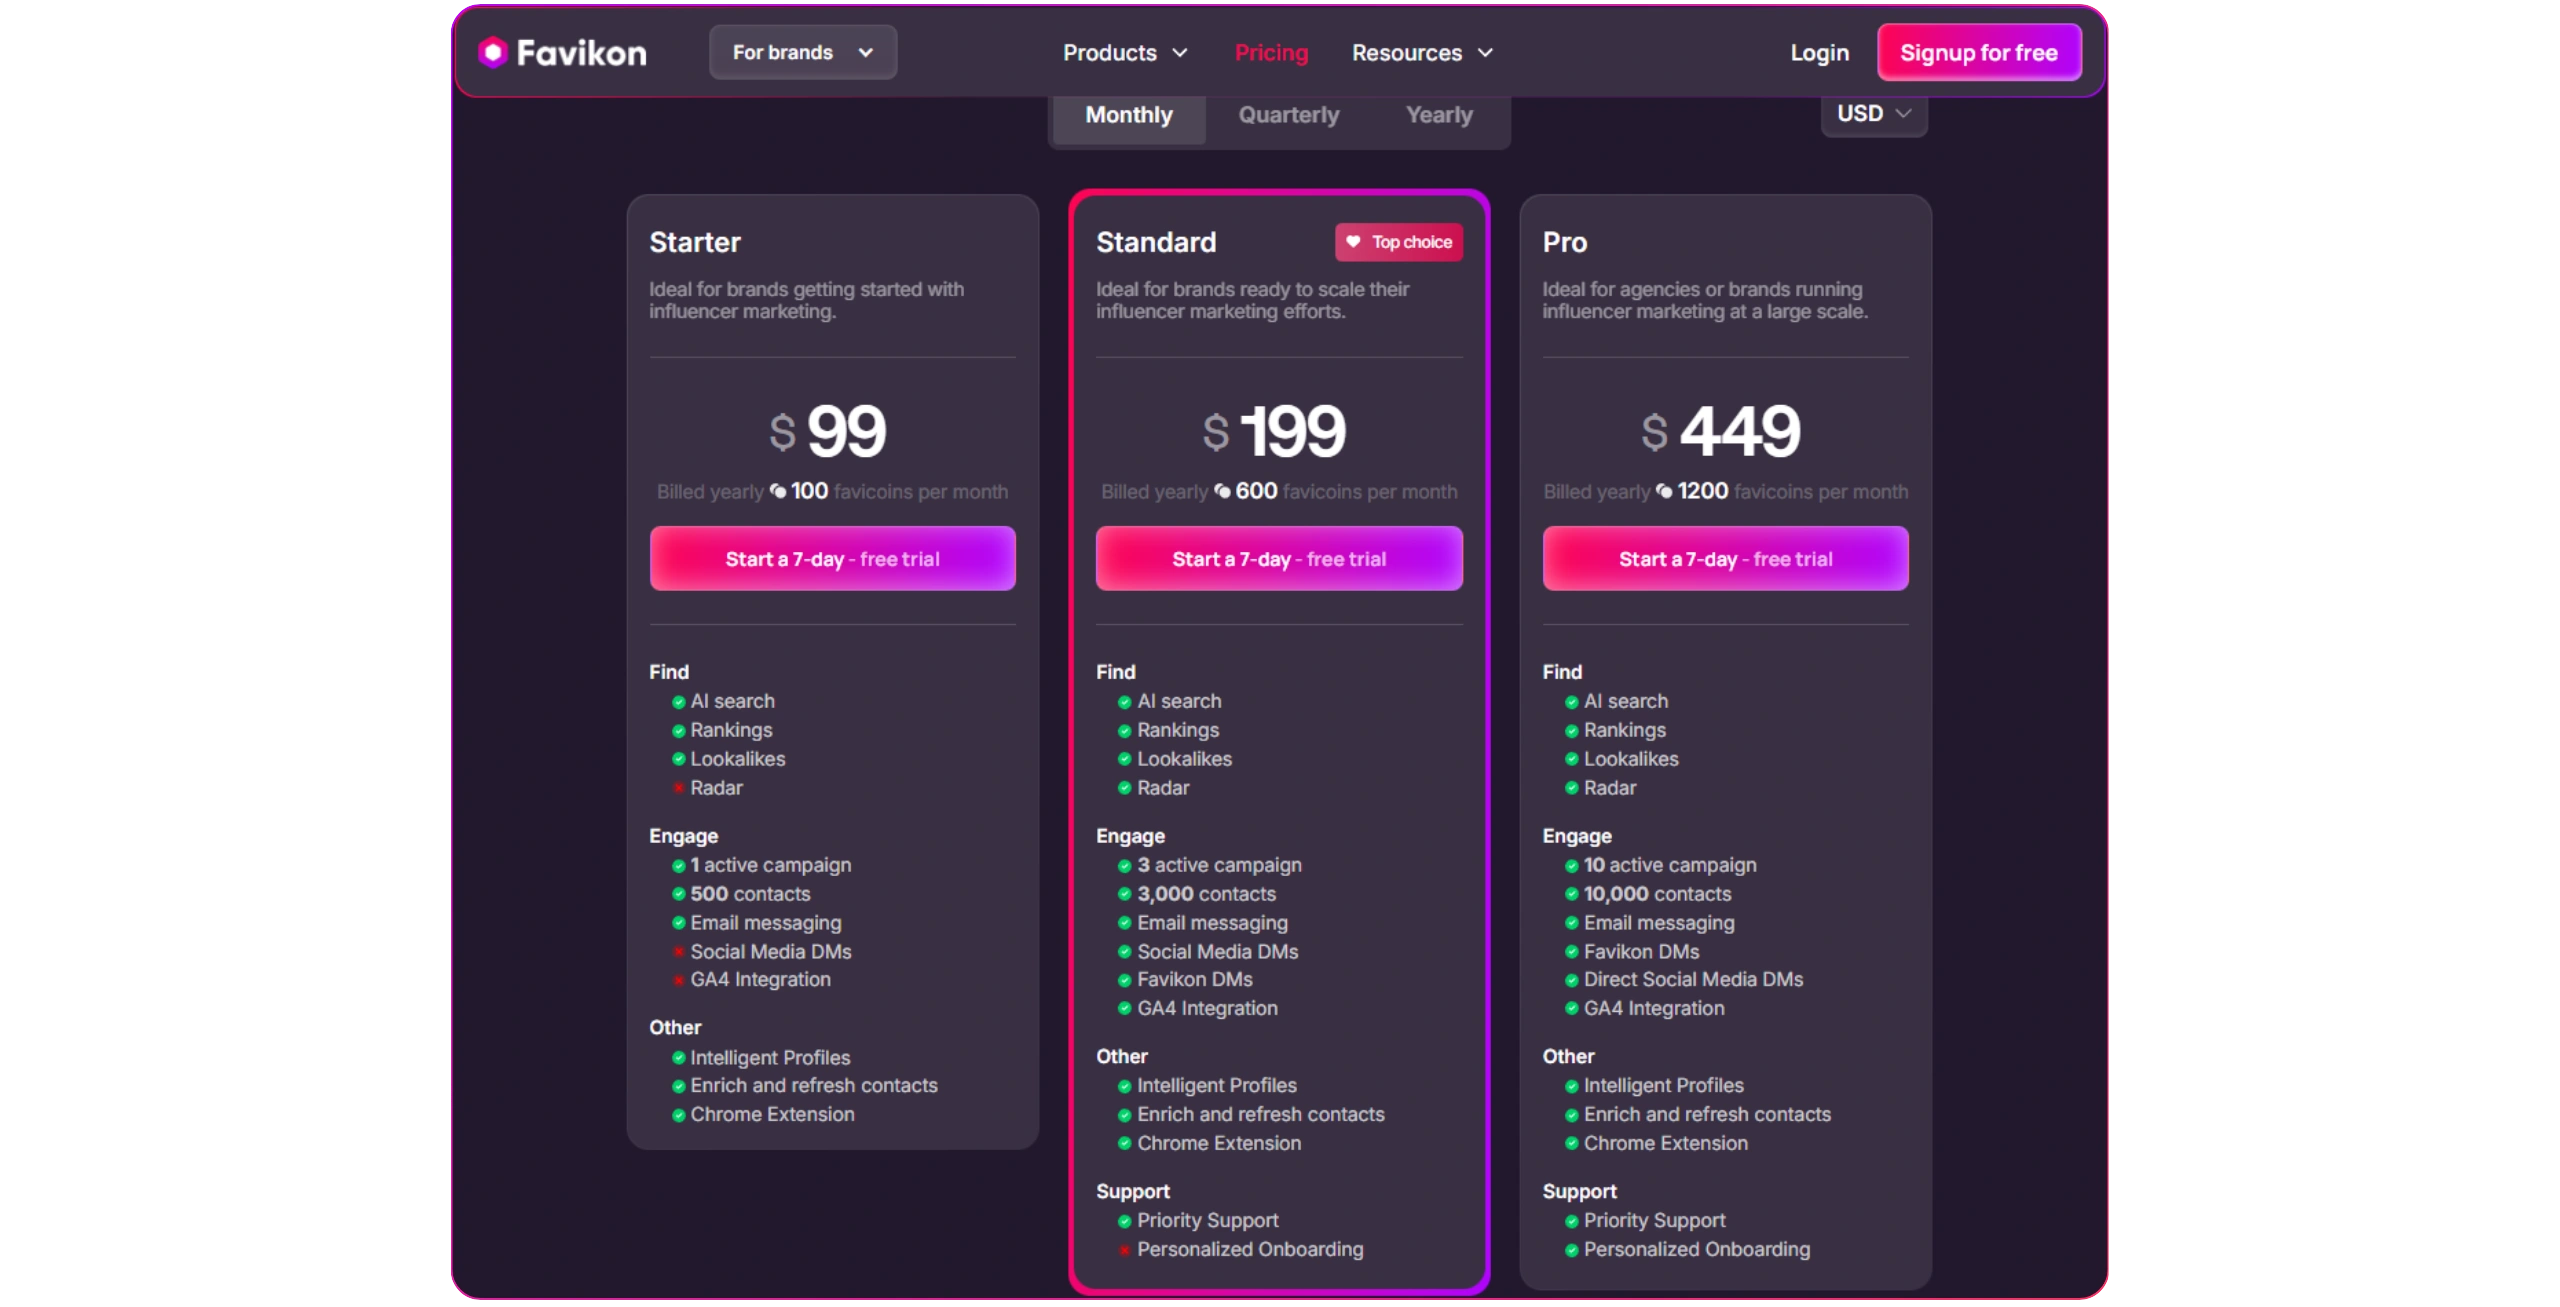Expand the Products menu

pyautogui.click(x=1124, y=52)
